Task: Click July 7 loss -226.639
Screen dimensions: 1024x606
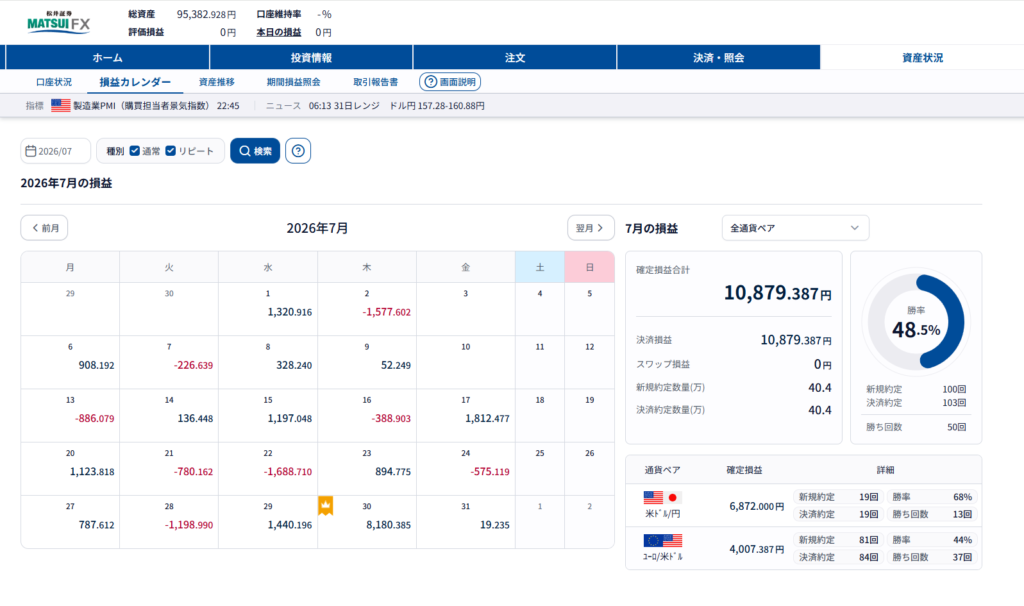Action: click(193, 365)
